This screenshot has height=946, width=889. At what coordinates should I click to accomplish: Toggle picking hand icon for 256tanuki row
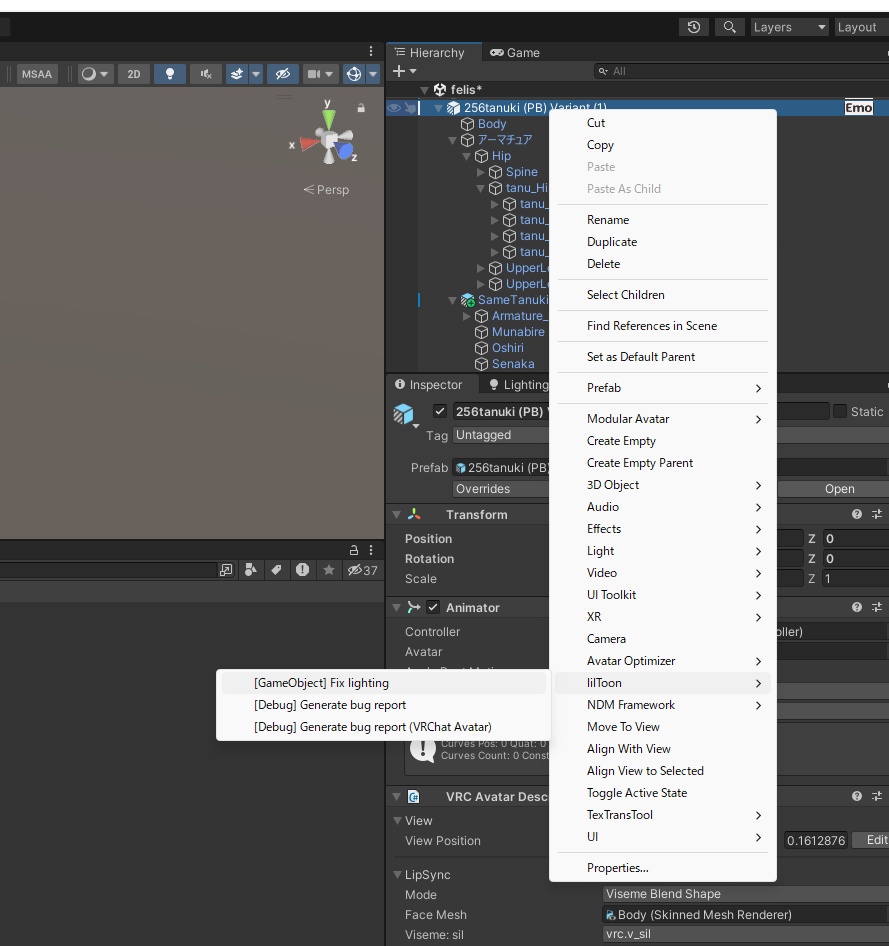pyautogui.click(x=410, y=107)
